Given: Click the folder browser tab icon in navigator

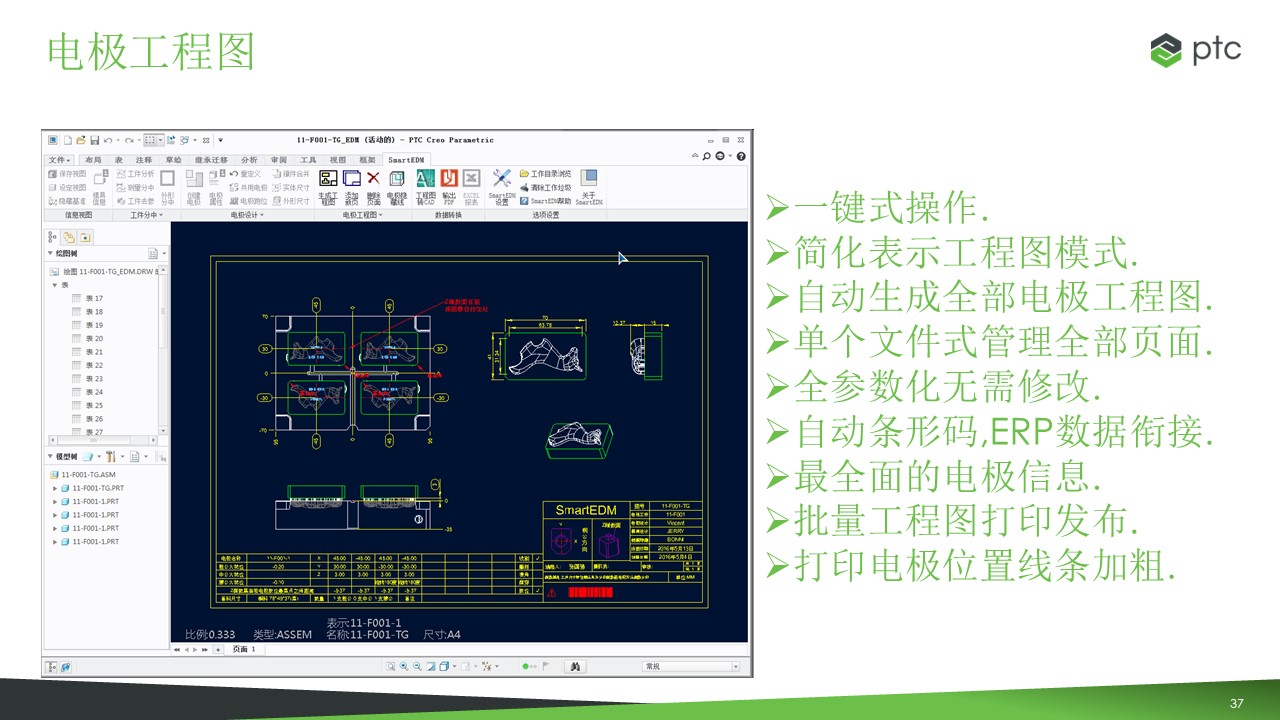Looking at the screenshot, I should click(x=69, y=237).
